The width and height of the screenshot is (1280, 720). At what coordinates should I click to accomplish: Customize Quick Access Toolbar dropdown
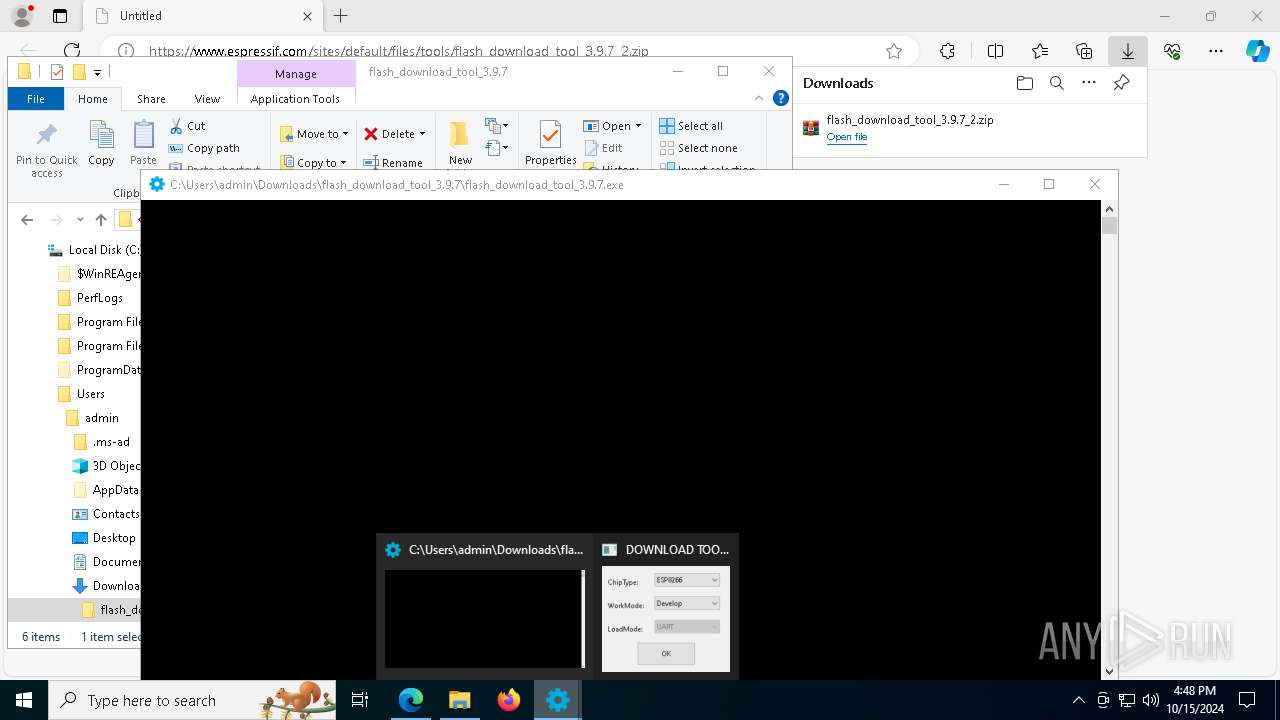click(97, 72)
